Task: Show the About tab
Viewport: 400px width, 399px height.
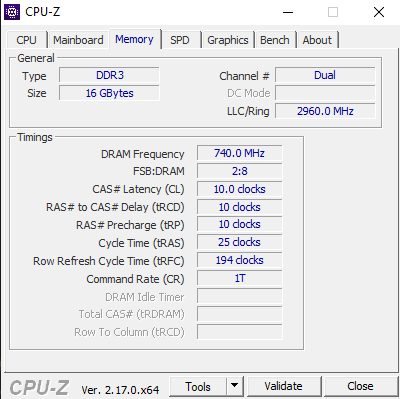Action: coord(317,40)
